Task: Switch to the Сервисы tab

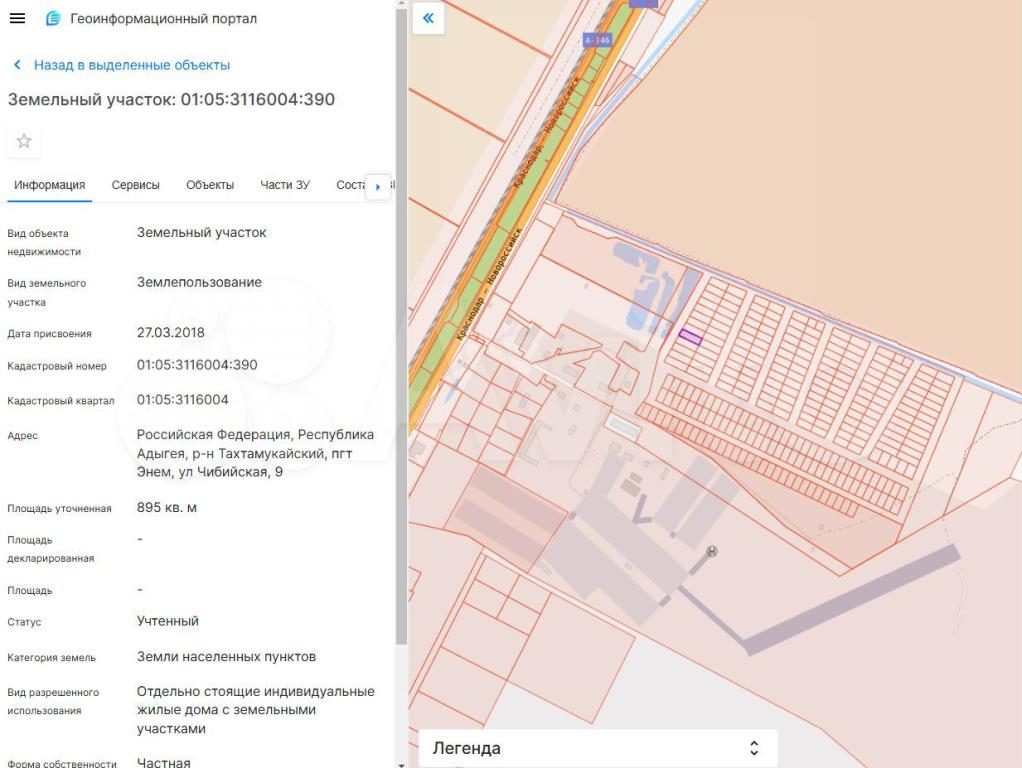Action: [135, 185]
